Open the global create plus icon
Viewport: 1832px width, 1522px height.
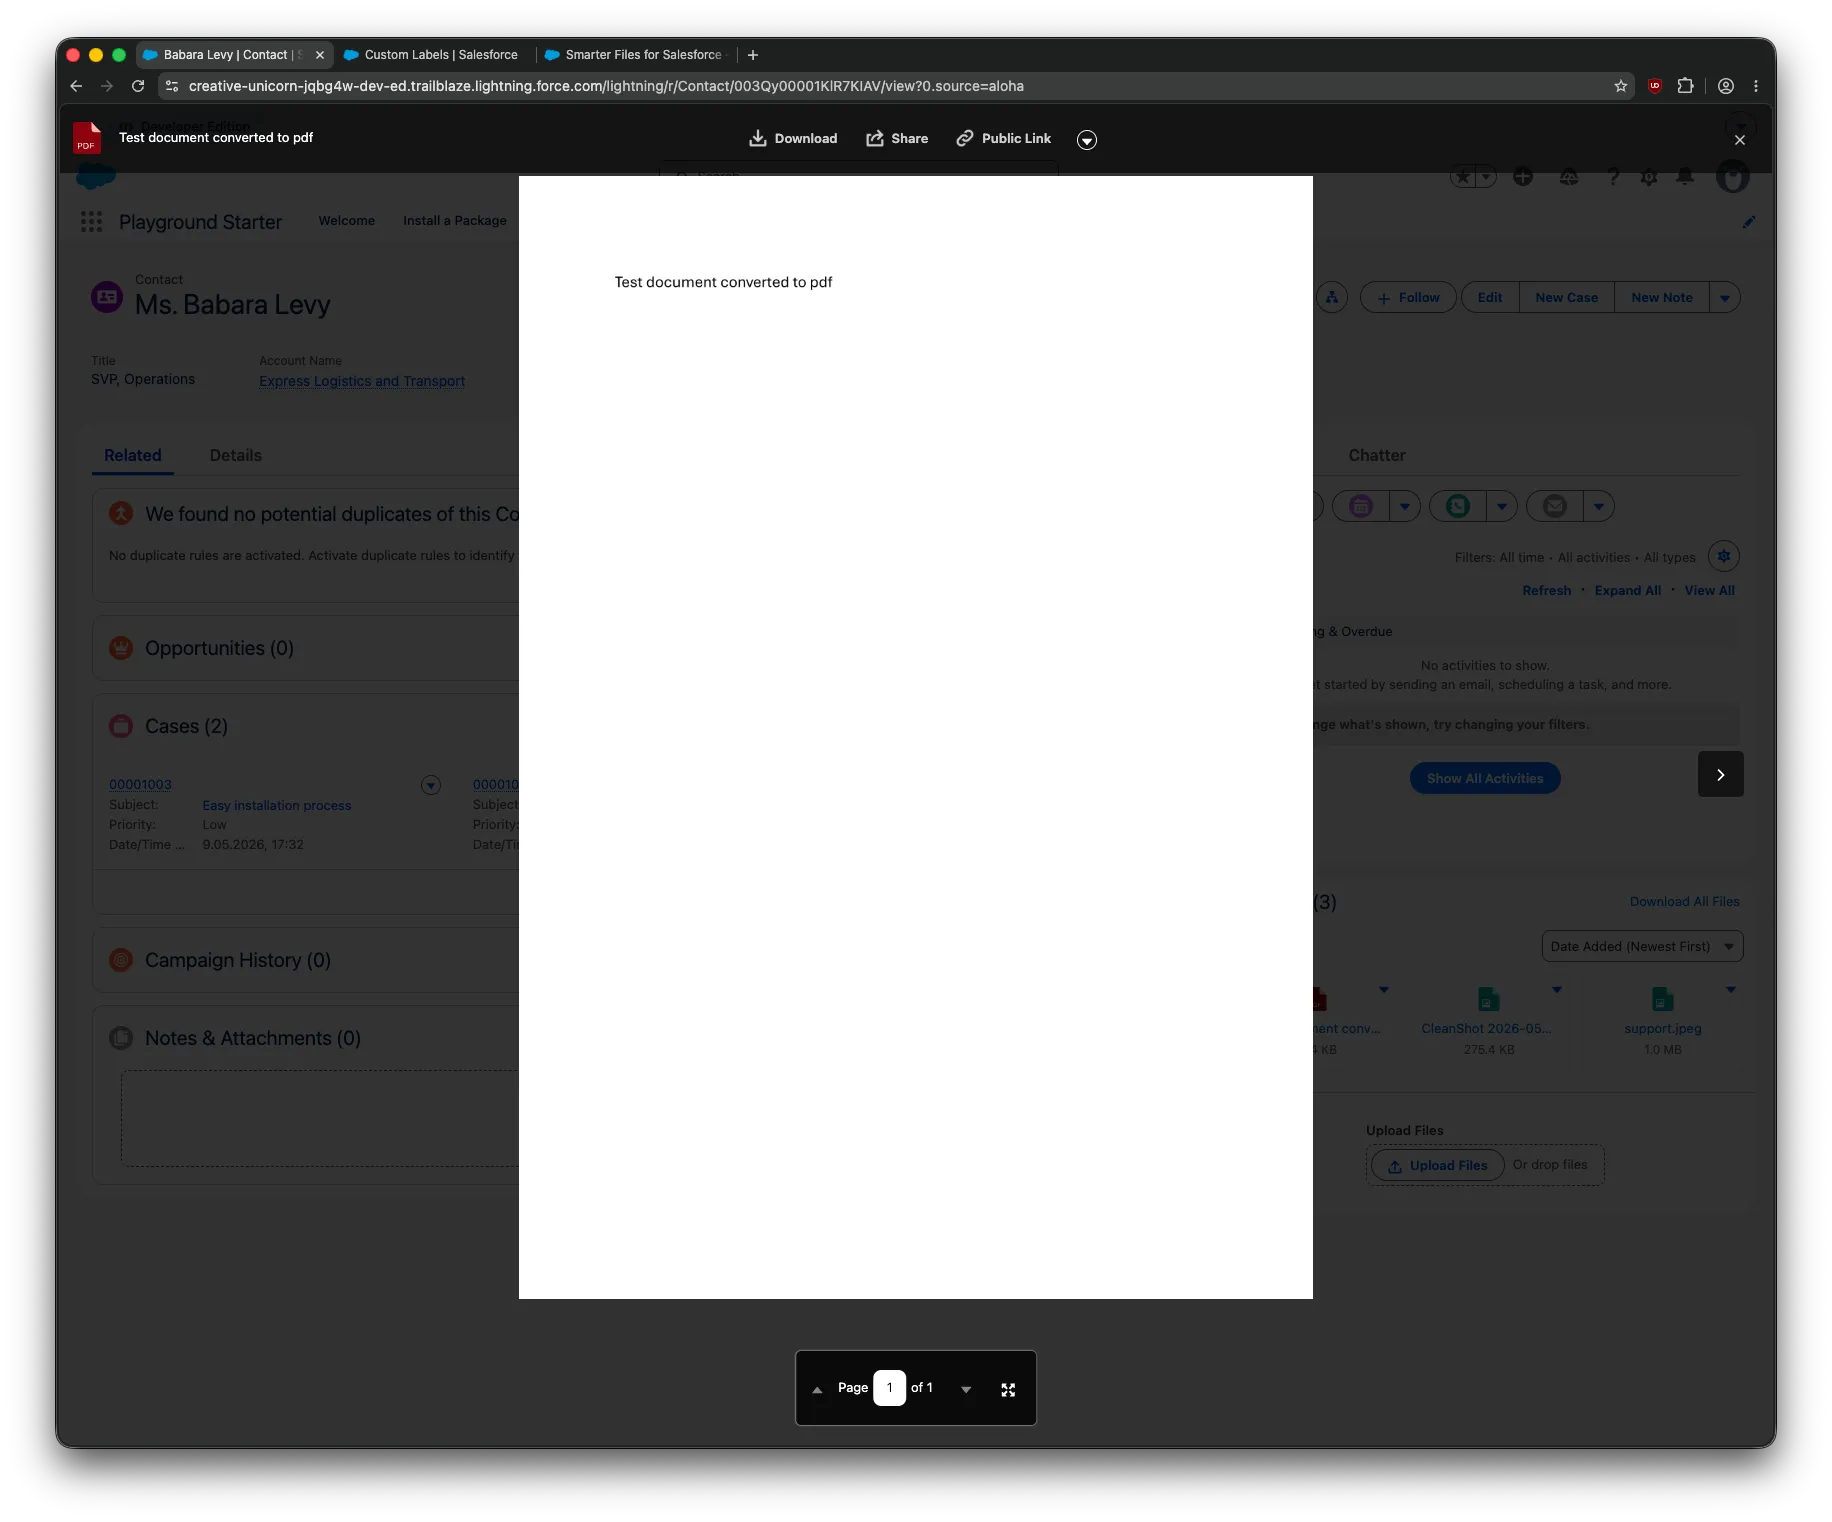[1523, 177]
